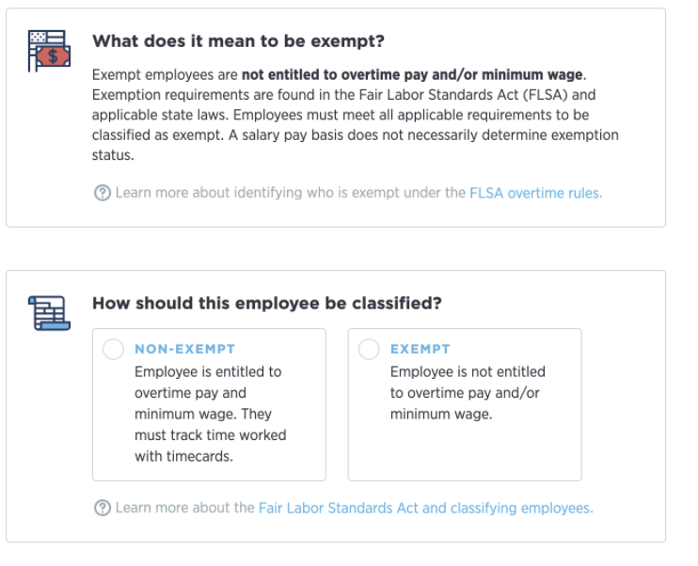Viewport: 698px width, 566px height.
Task: Click the blue scroll document icon
Action: coord(49,313)
